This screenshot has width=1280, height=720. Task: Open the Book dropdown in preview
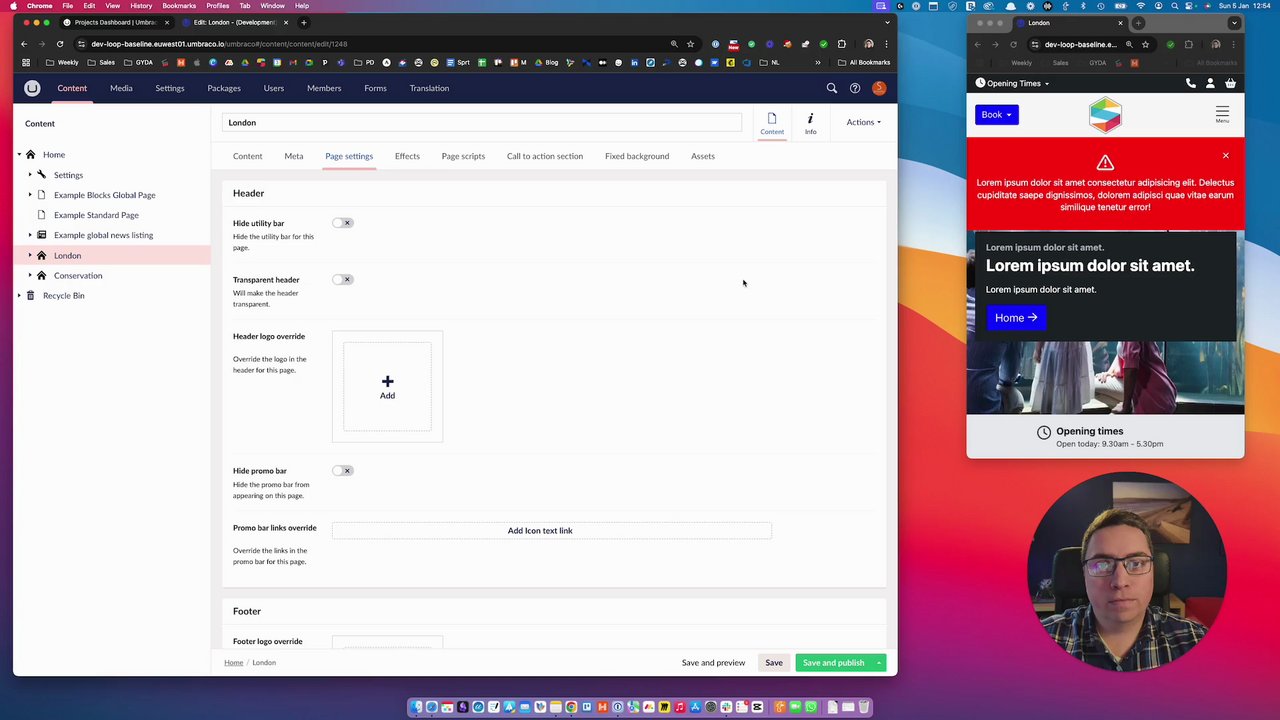(x=996, y=114)
